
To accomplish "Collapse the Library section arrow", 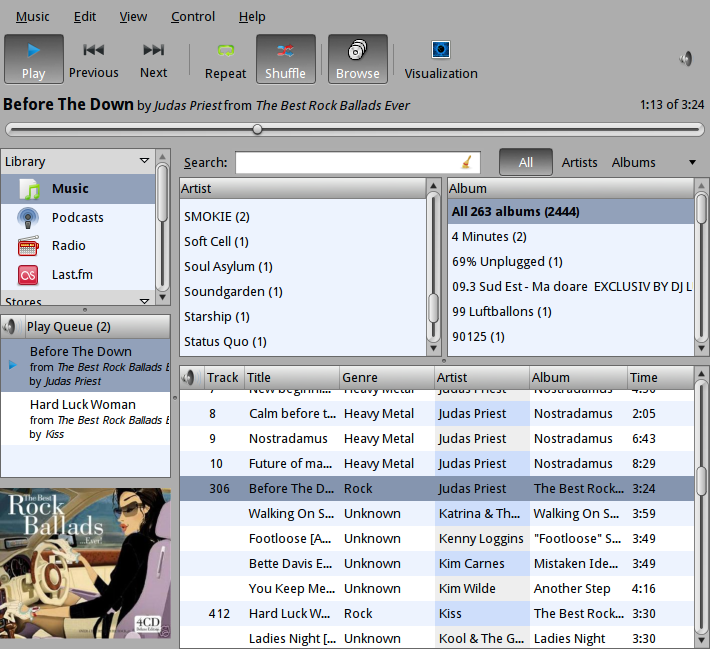I will (144, 161).
